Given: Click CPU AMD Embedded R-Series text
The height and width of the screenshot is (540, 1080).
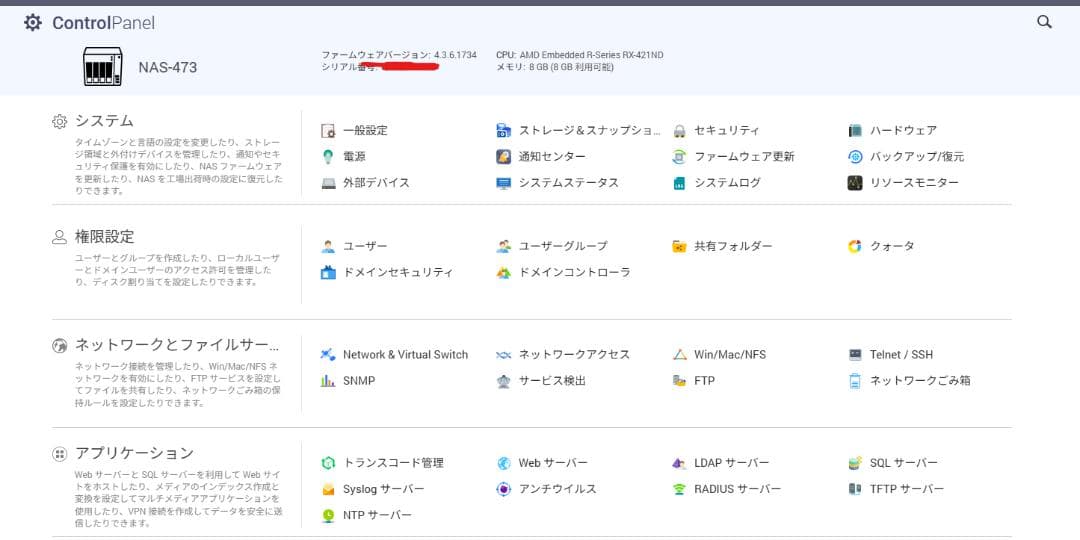Looking at the screenshot, I should point(580,54).
